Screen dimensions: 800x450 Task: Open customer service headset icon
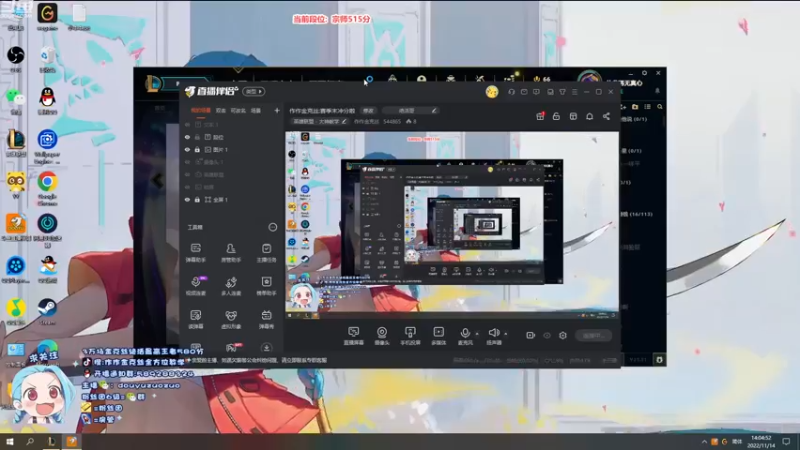coord(511,92)
